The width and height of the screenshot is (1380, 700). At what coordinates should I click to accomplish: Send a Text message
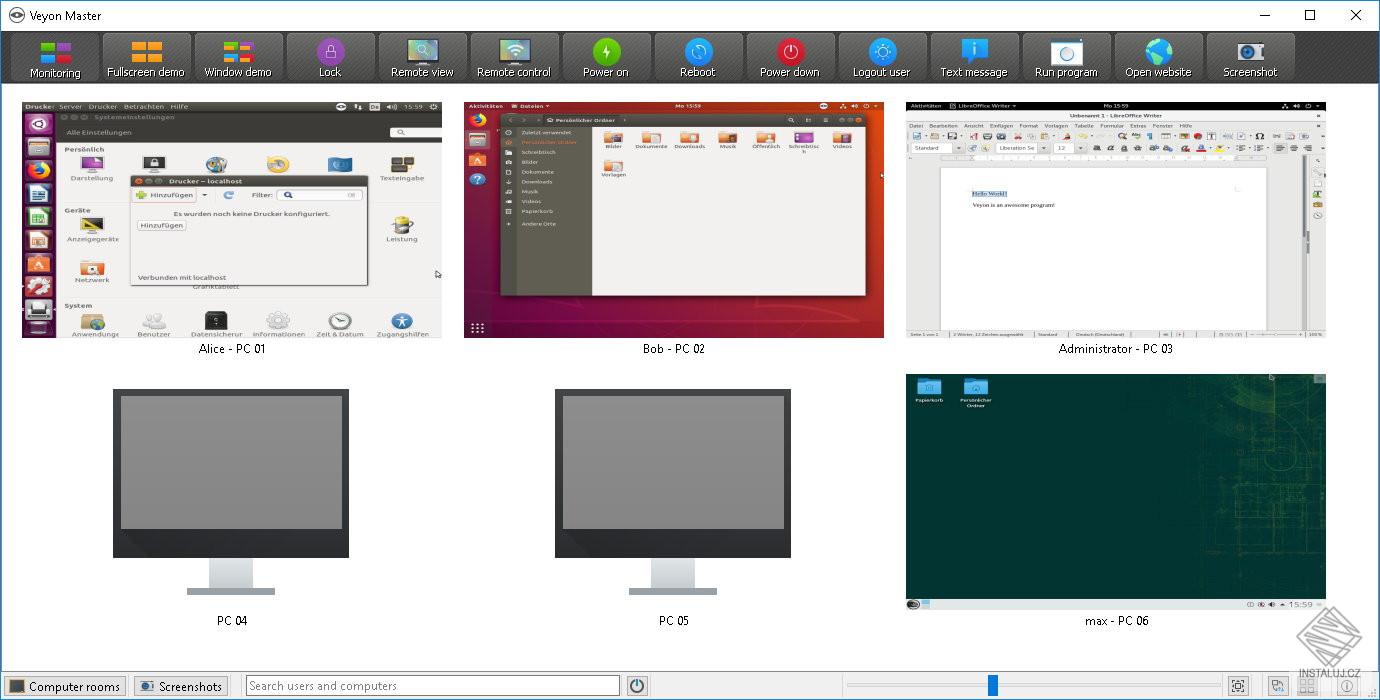(974, 58)
